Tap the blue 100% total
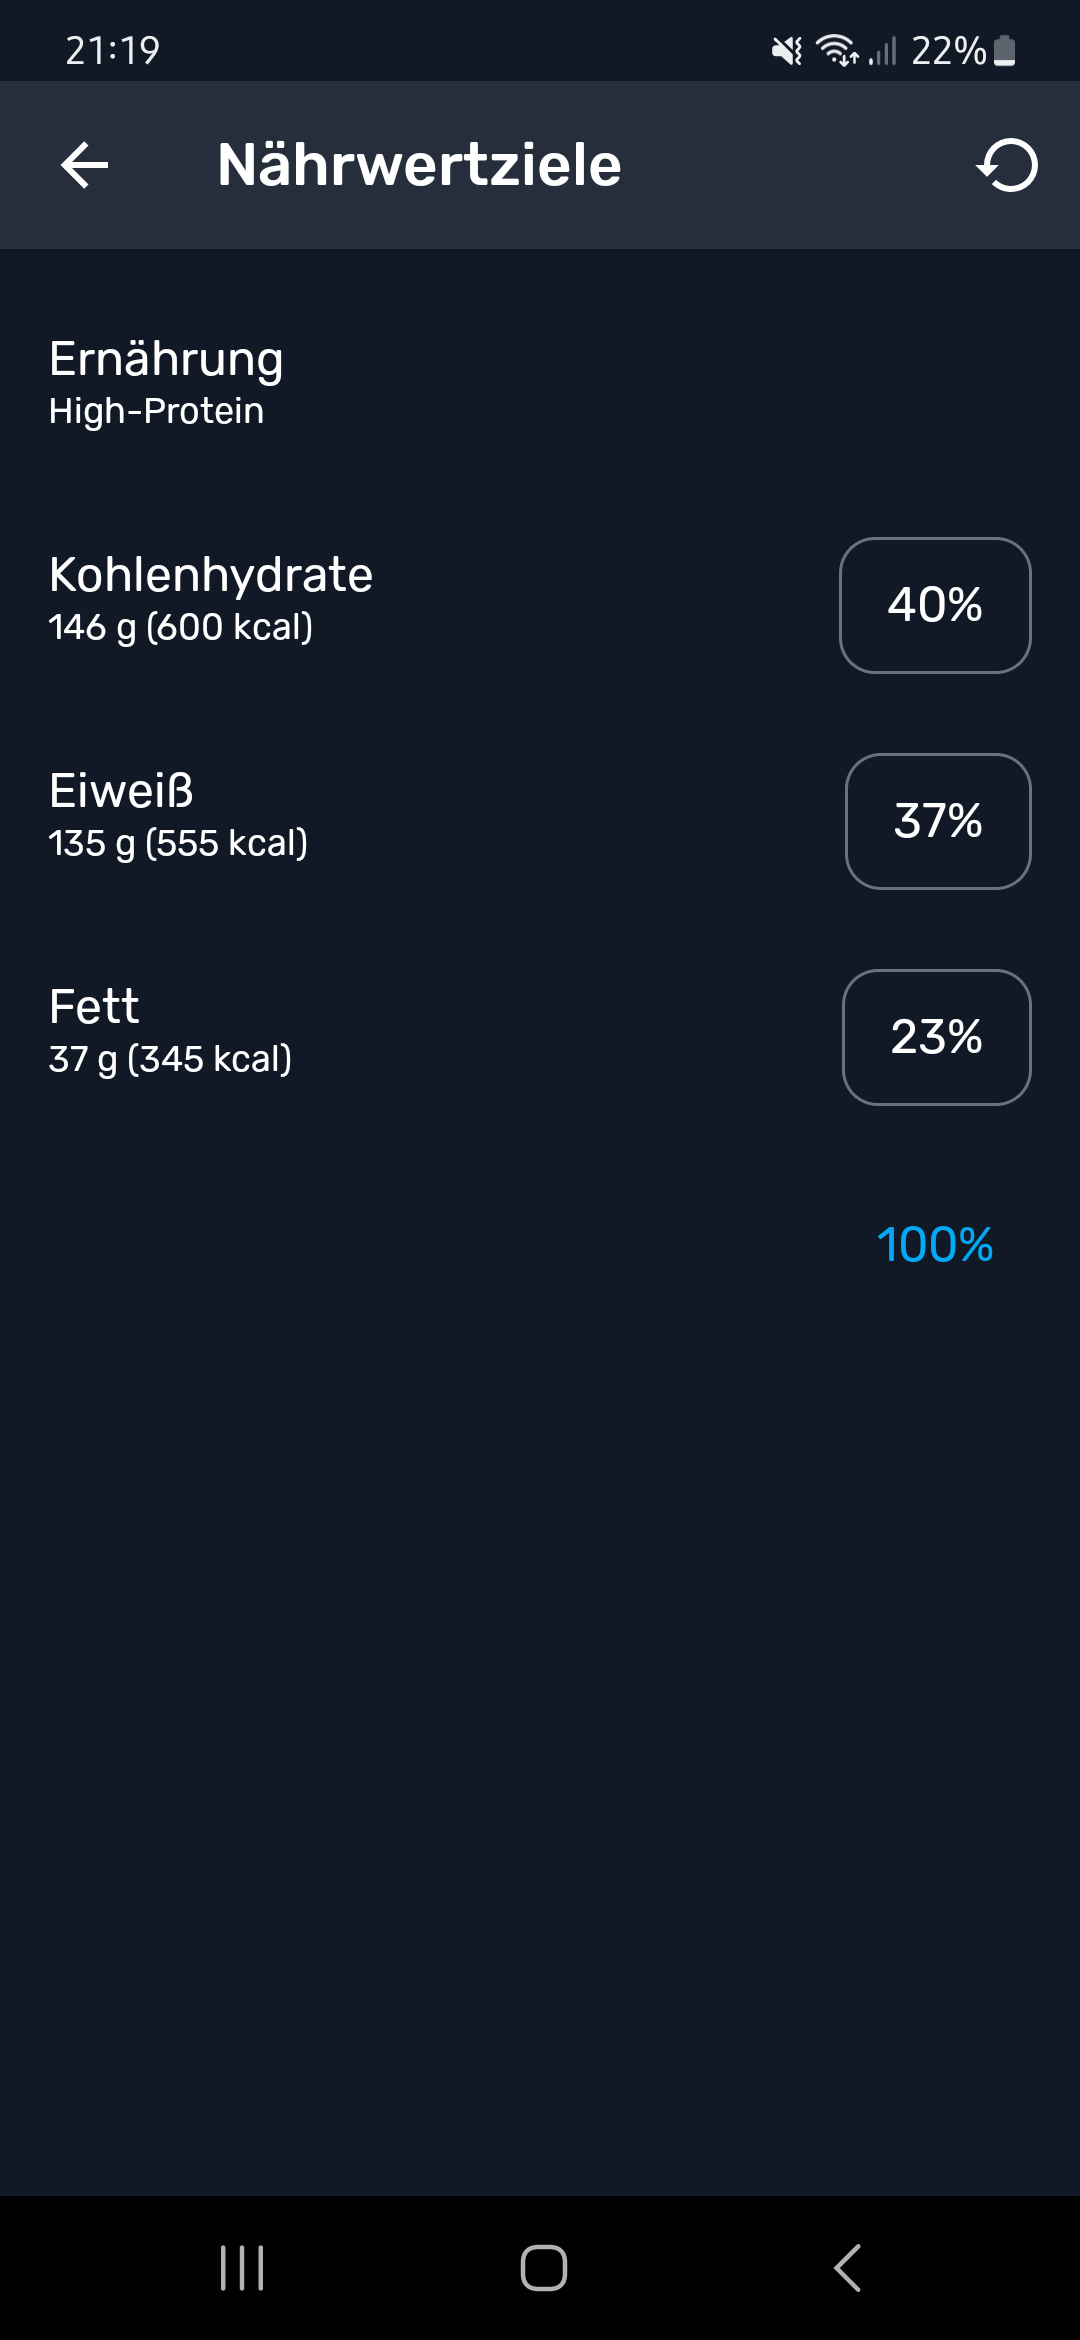The width and height of the screenshot is (1080, 2340). [x=935, y=1245]
